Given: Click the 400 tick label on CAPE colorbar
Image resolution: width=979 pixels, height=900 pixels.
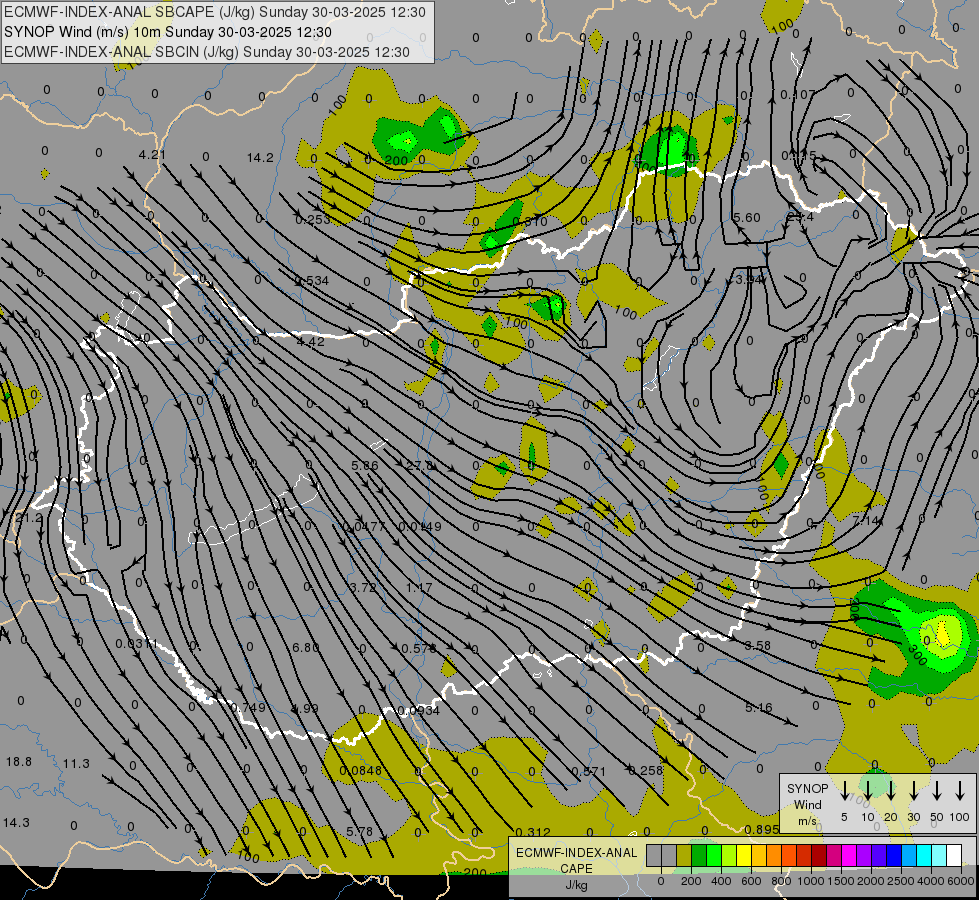Looking at the screenshot, I should [721, 881].
